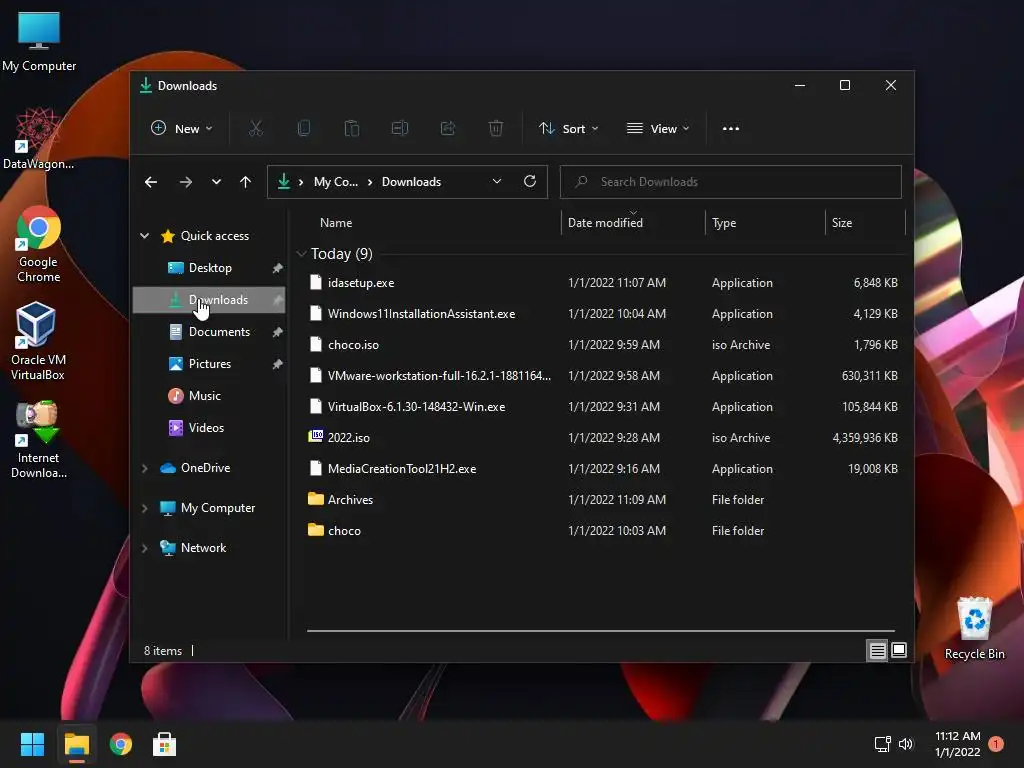This screenshot has width=1024, height=768.
Task: Click the Share icon in toolbar
Action: (x=448, y=129)
